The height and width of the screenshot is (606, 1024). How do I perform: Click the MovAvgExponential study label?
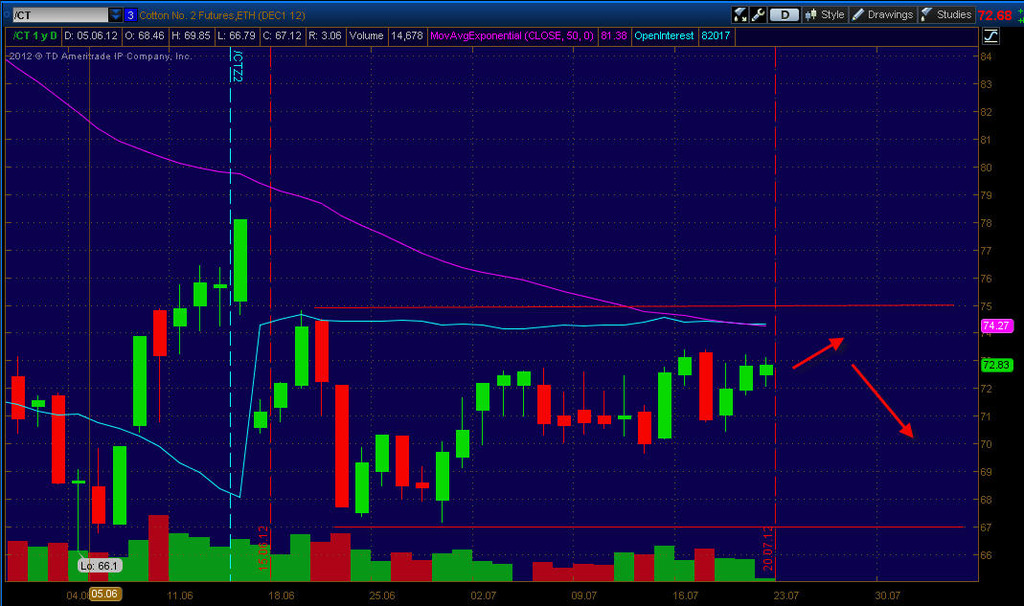tap(511, 36)
